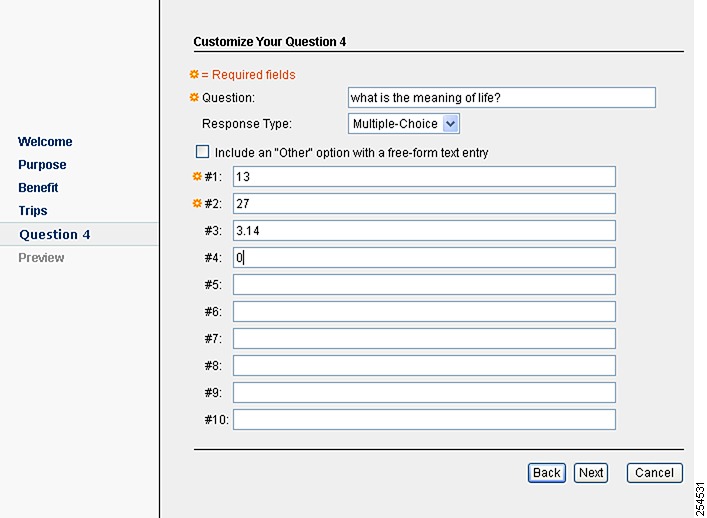Open the Response Type dropdown arrow
Viewport: 707px width, 518px height.
point(450,124)
